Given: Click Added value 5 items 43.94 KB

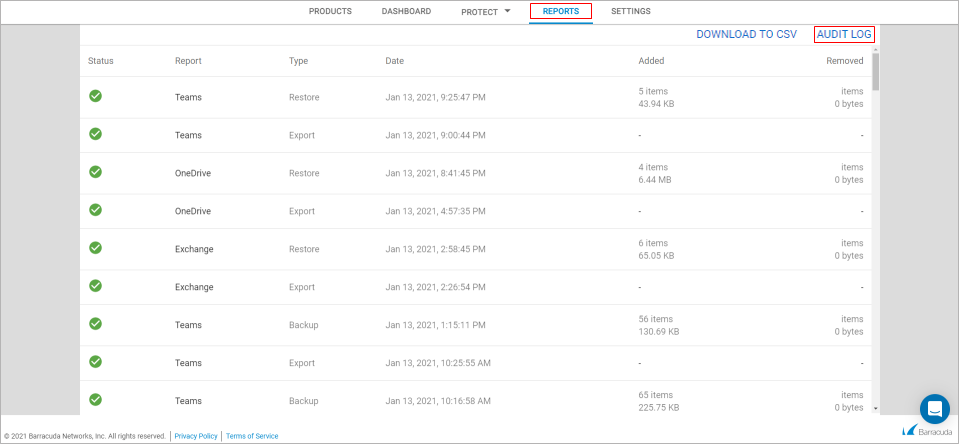Looking at the screenshot, I should point(656,97).
